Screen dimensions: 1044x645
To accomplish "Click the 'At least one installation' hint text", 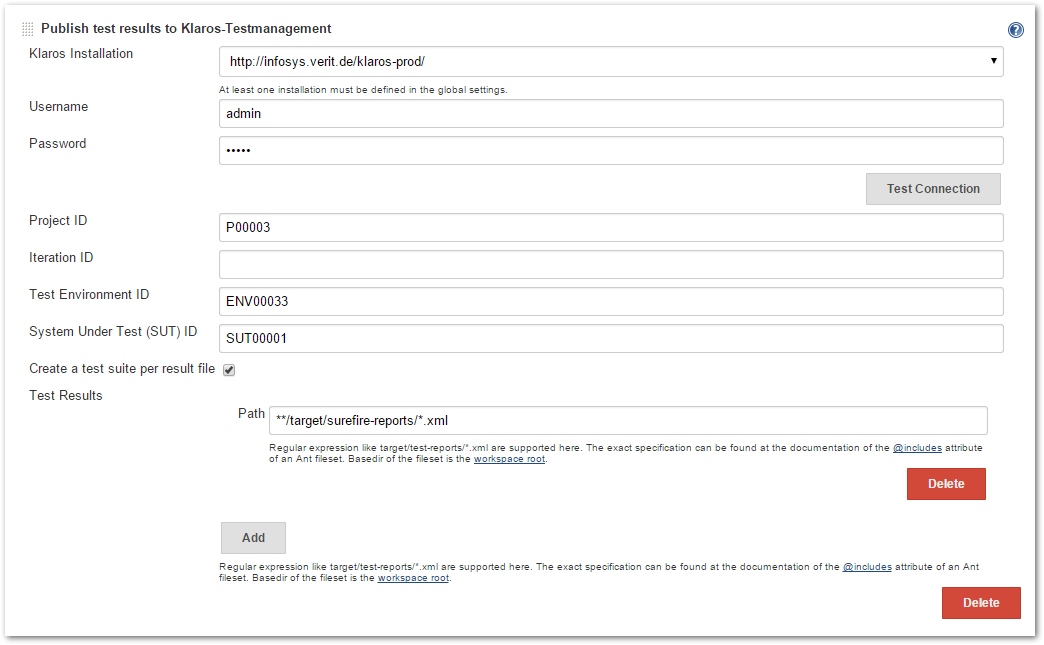I will (363, 90).
